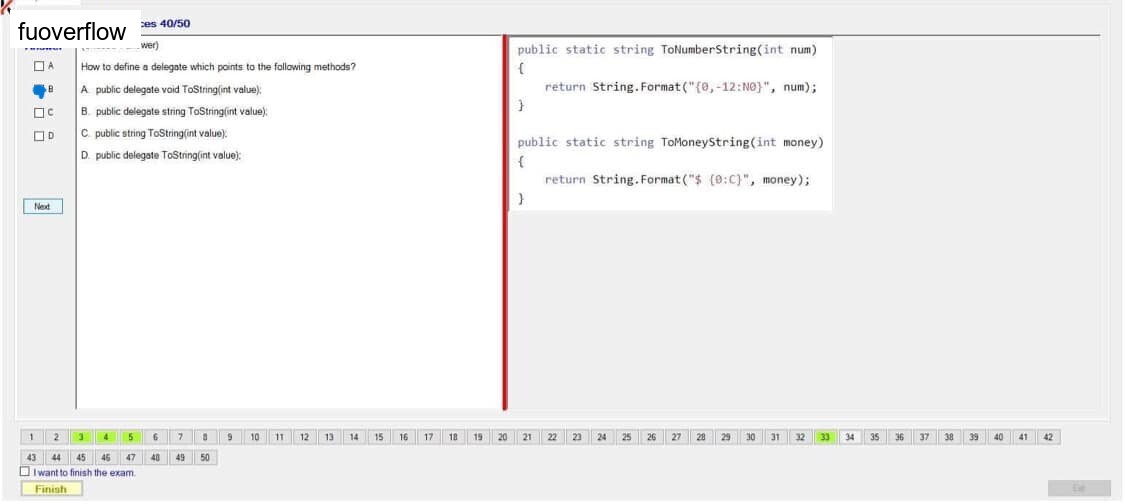Select question 17 in navigator
Viewport: 1125px width, 504px height.
click(x=428, y=437)
